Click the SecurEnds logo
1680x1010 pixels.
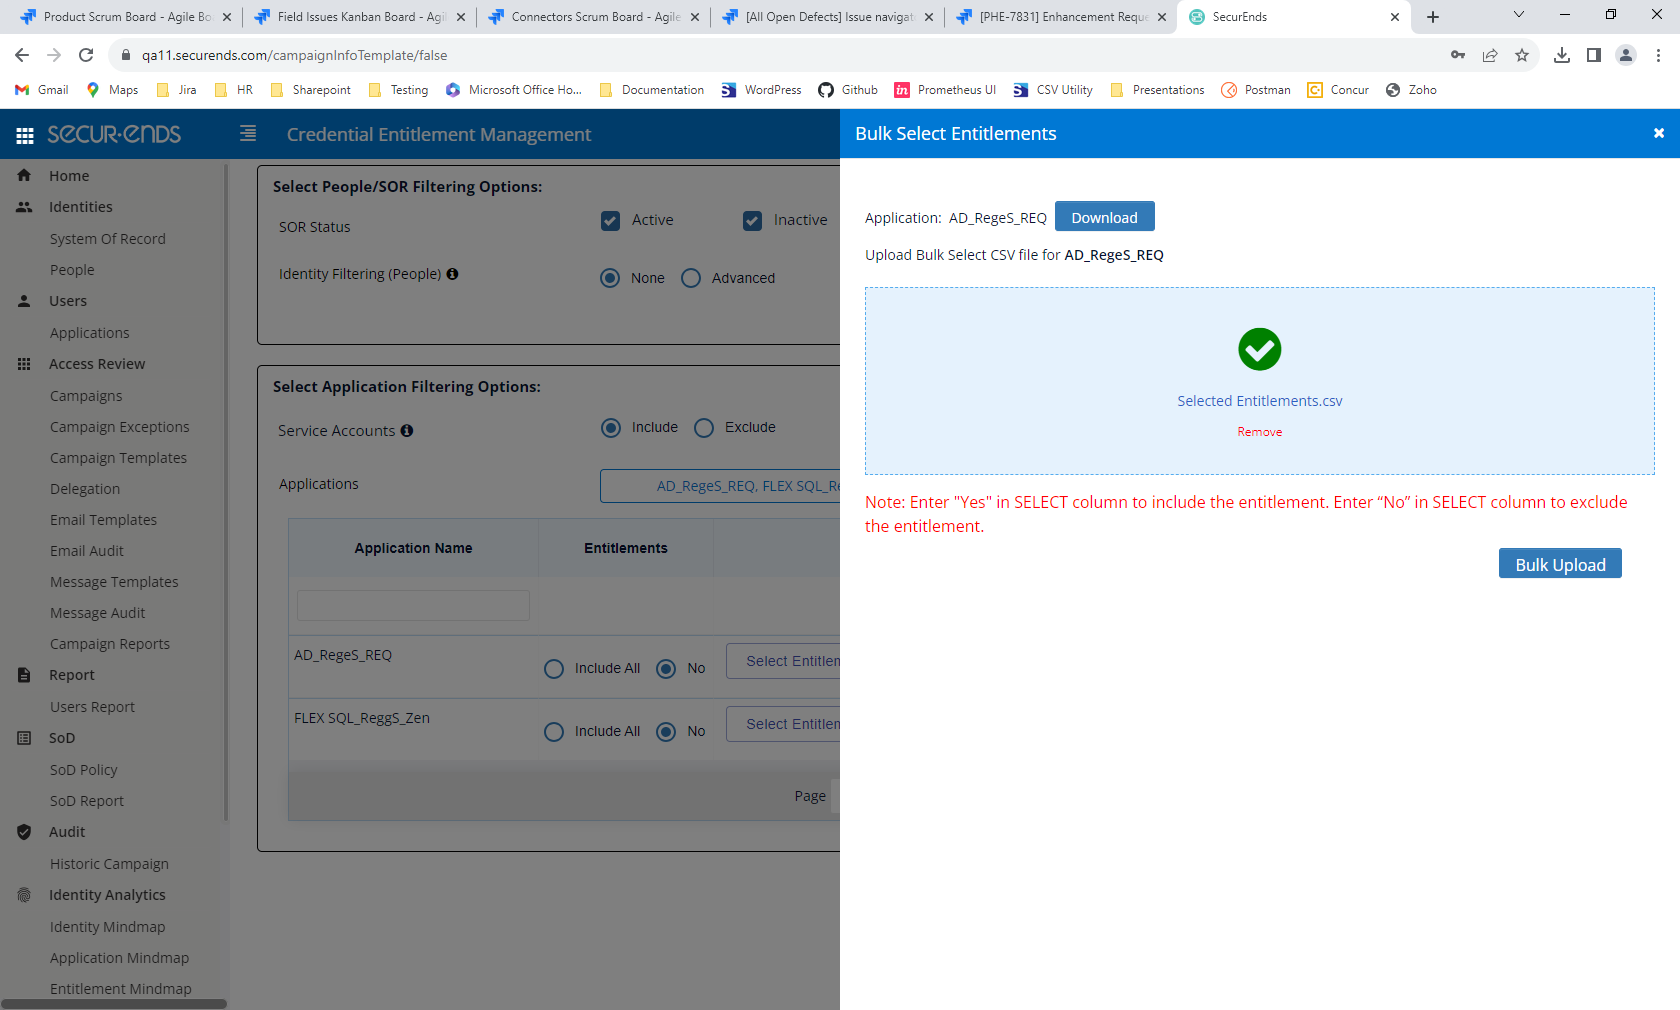[113, 134]
